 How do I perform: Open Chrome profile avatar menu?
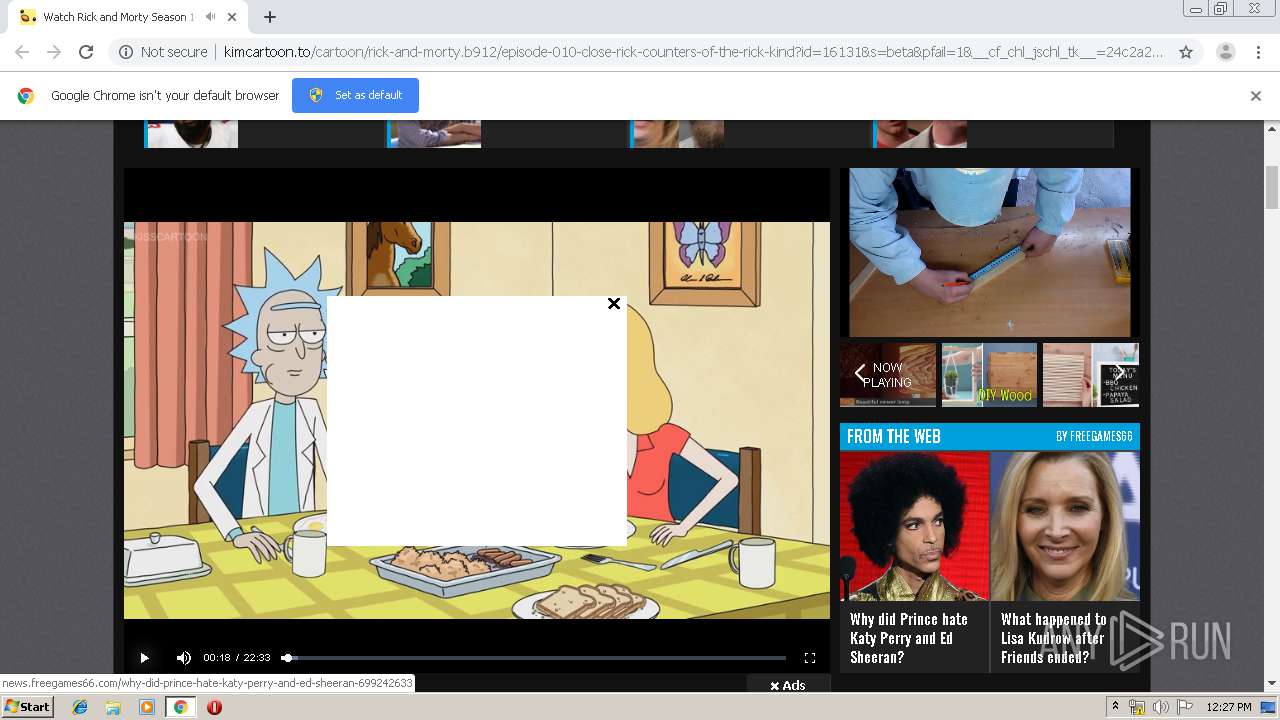(1225, 52)
